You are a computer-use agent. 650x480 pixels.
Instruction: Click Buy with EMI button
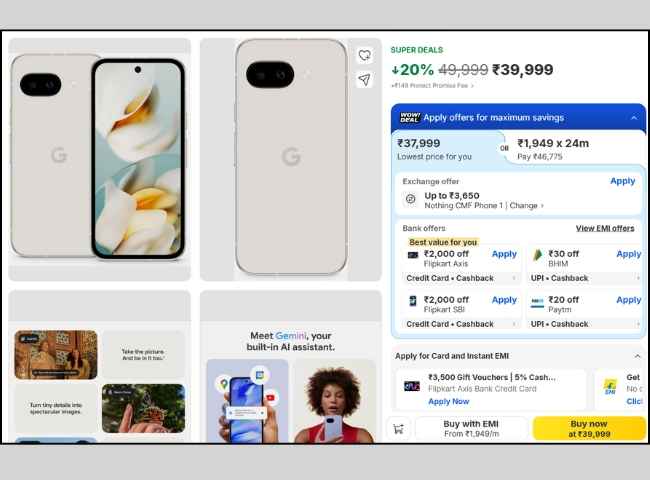[x=471, y=429]
